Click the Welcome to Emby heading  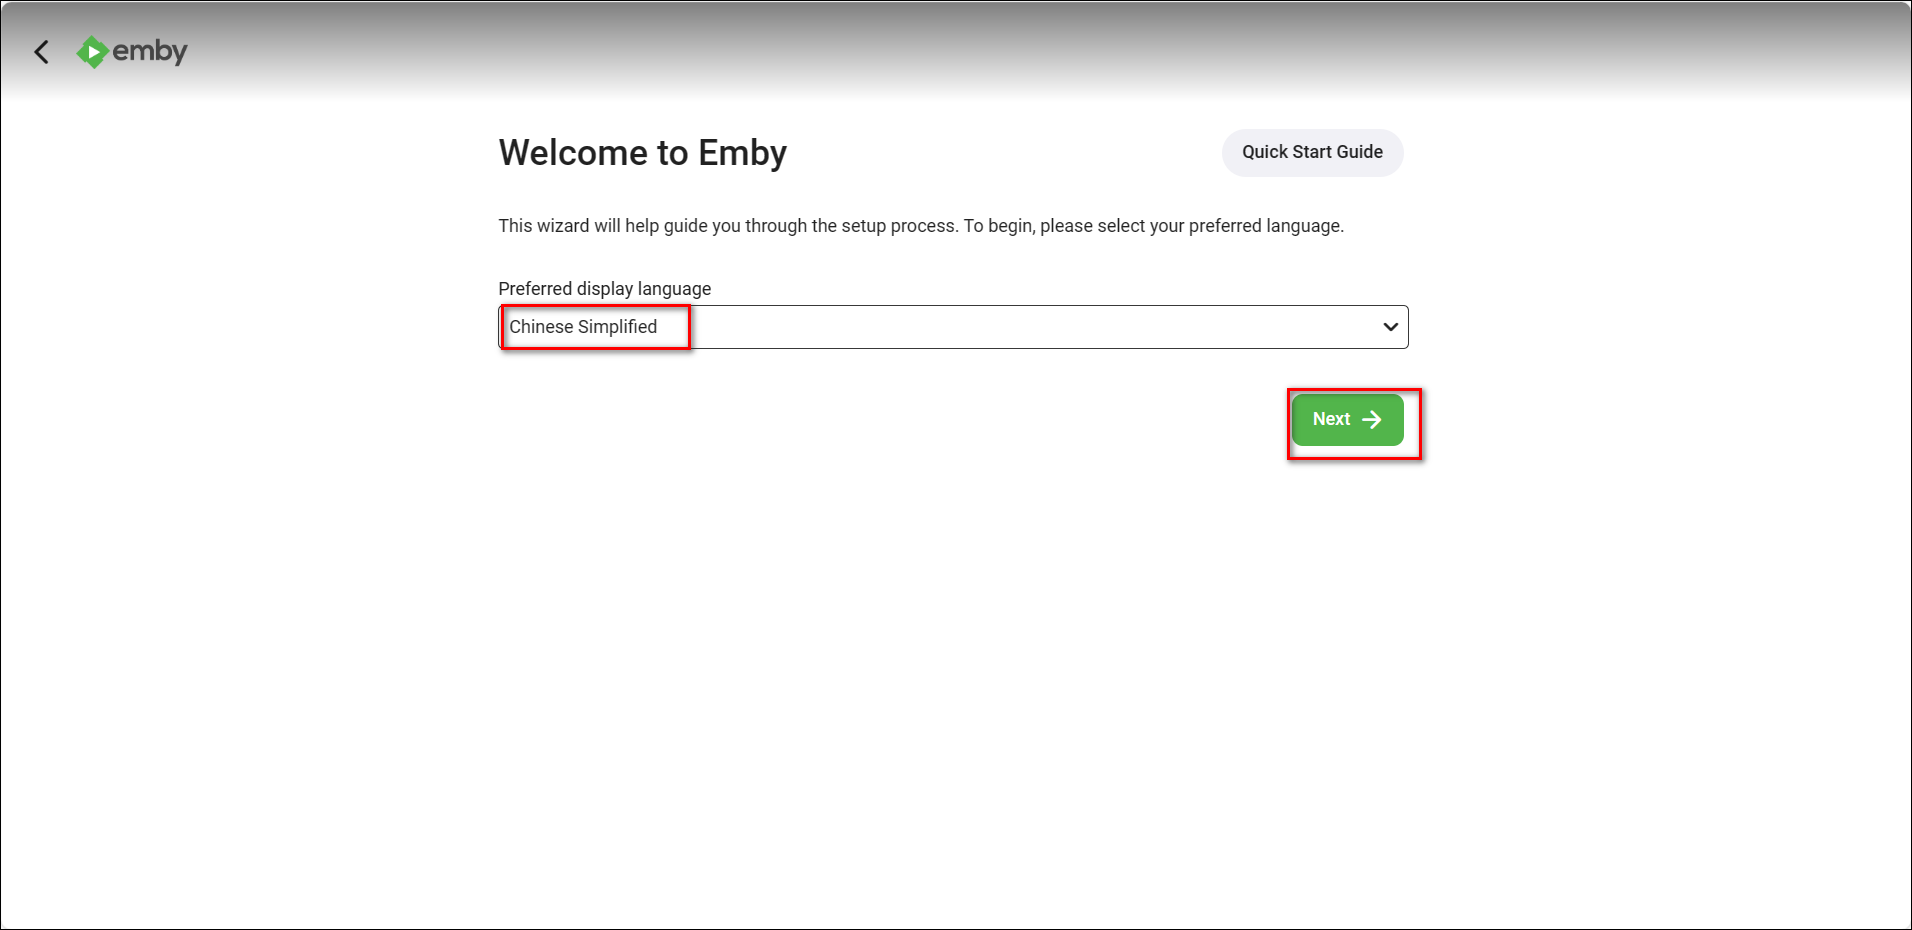point(642,153)
